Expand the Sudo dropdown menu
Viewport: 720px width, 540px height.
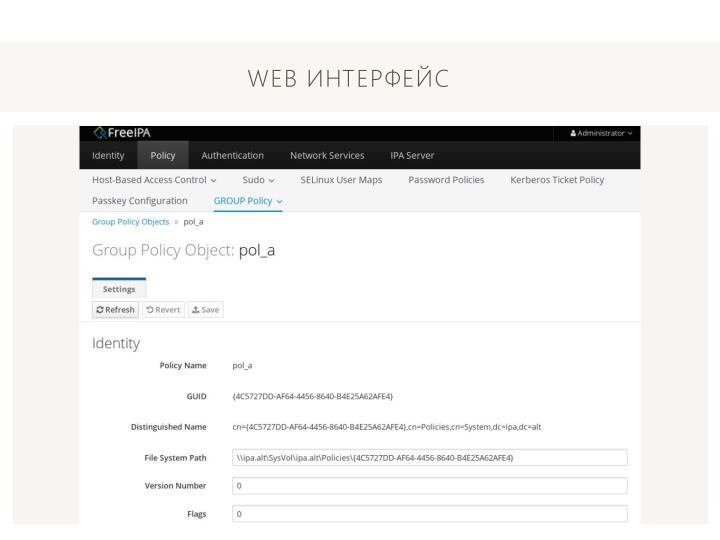(258, 180)
